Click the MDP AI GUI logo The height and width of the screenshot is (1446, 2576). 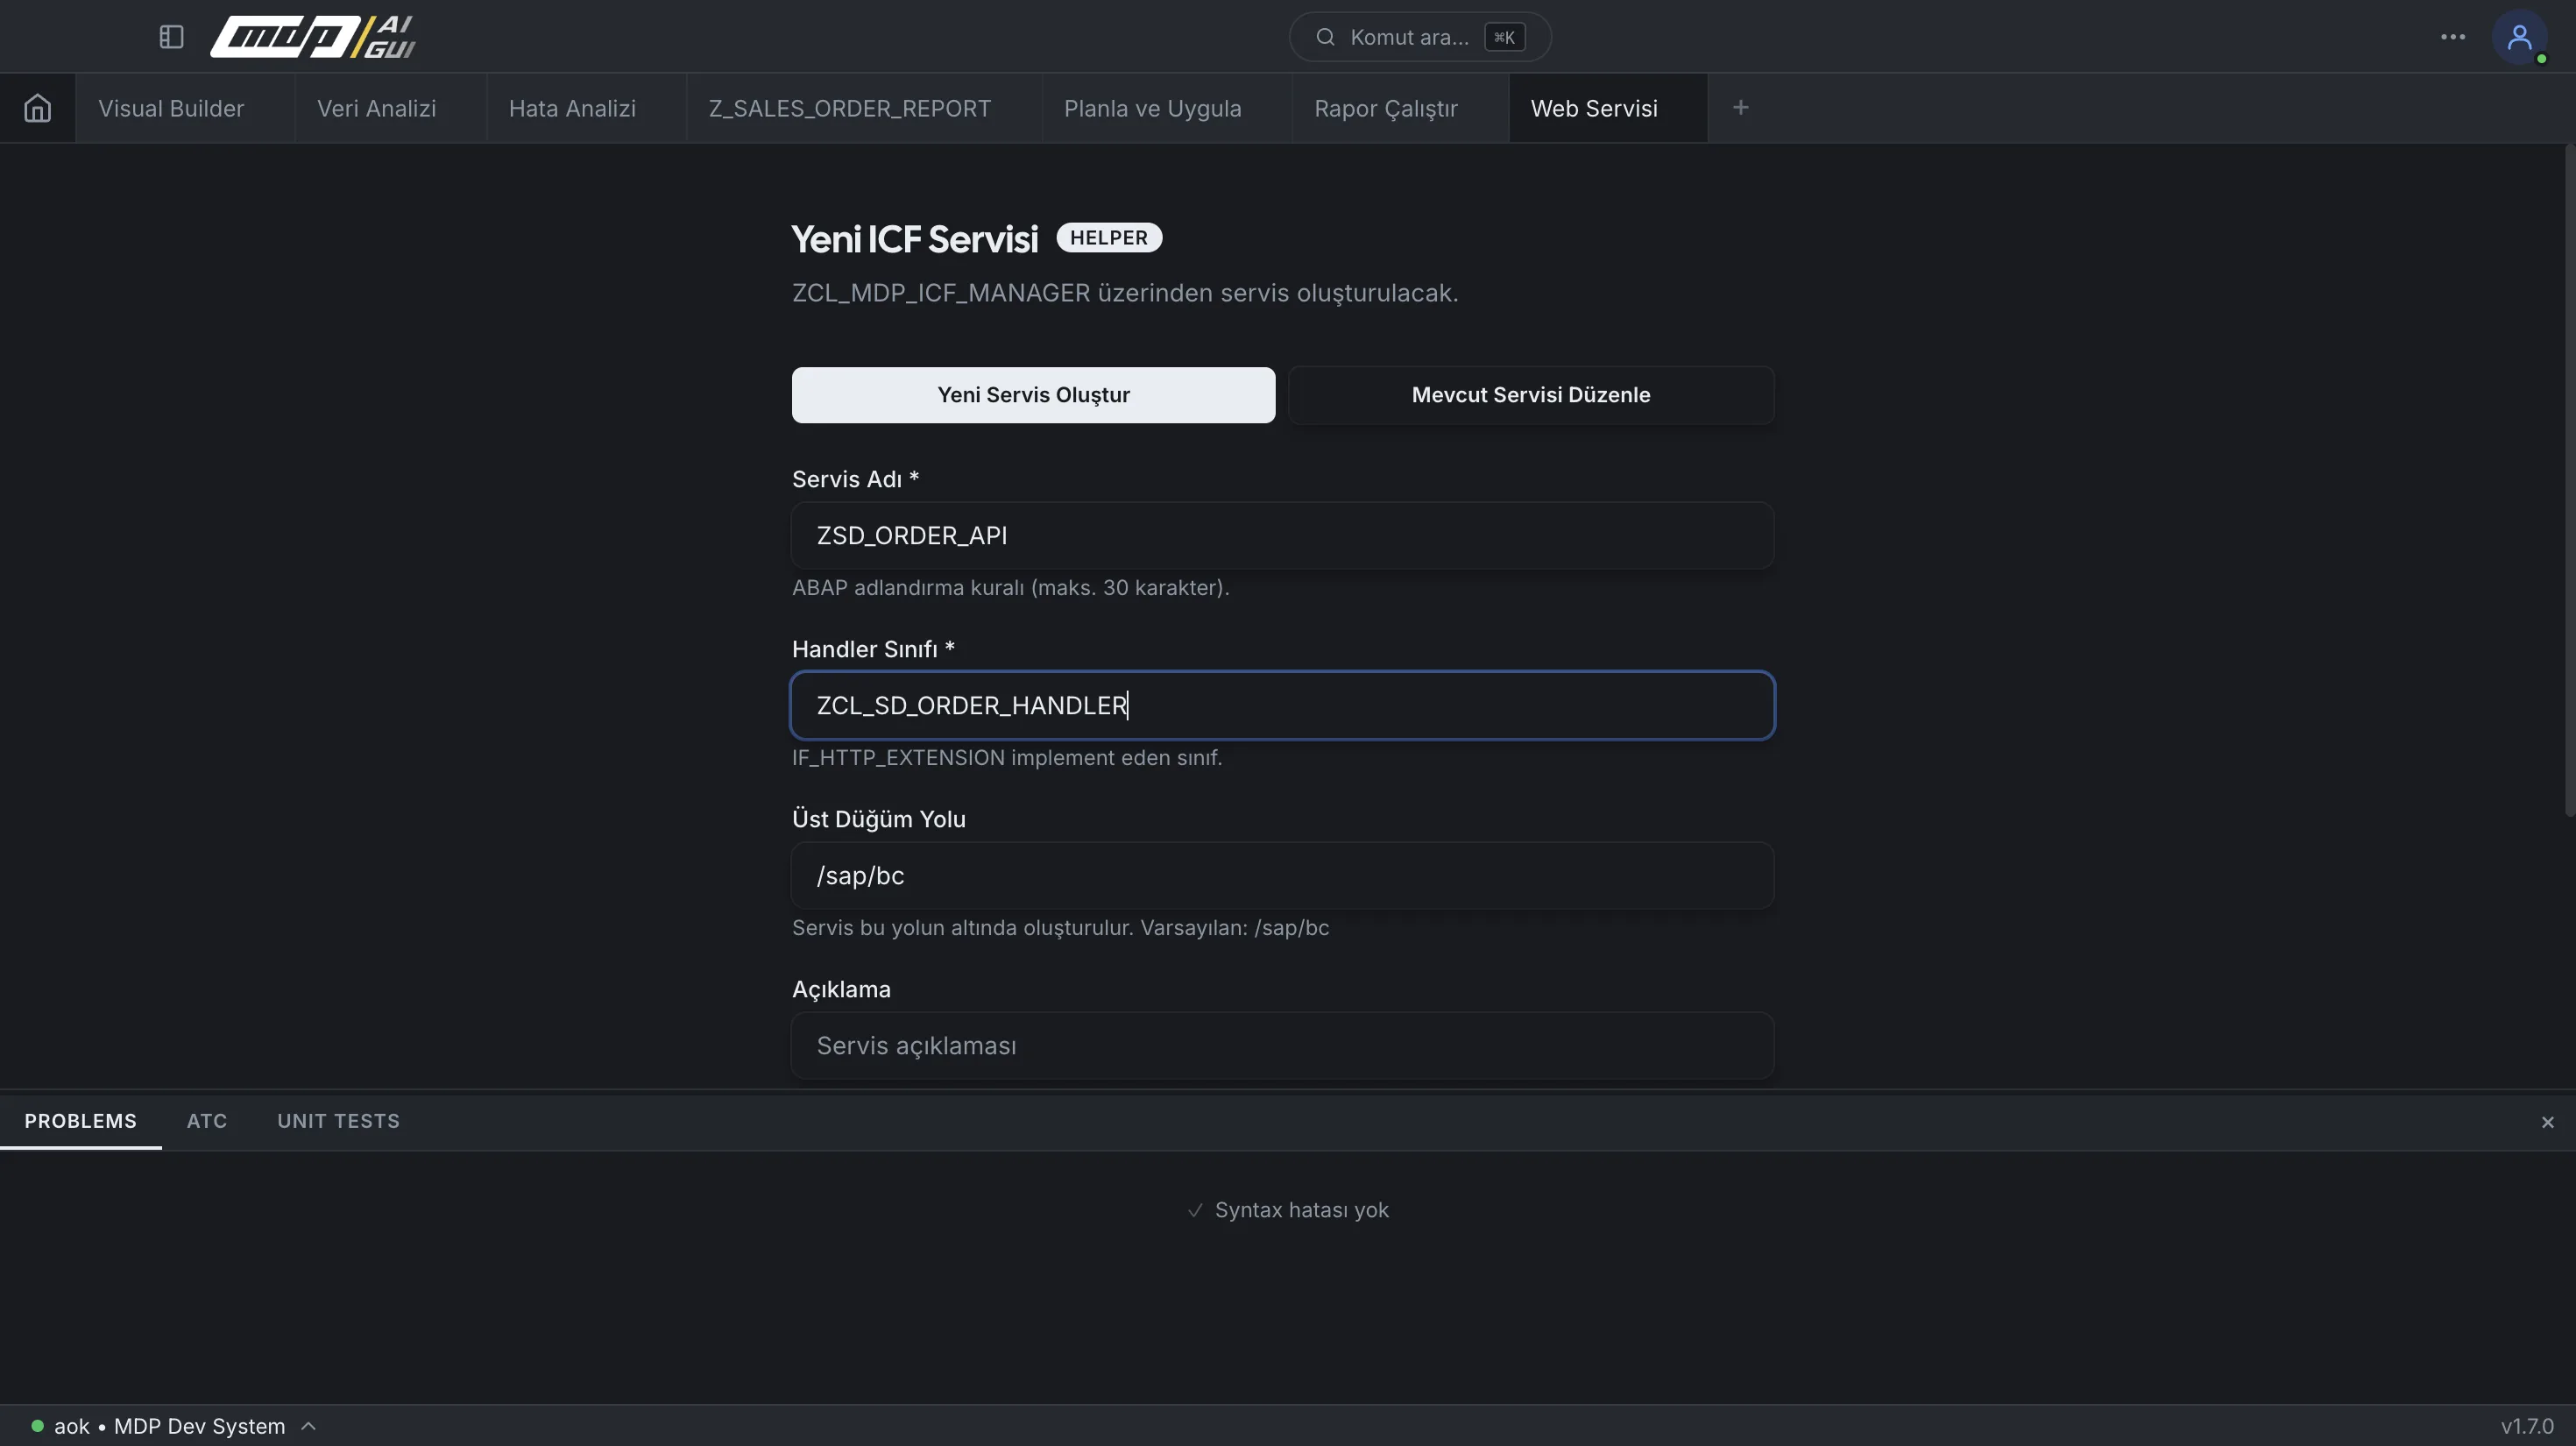click(x=313, y=37)
